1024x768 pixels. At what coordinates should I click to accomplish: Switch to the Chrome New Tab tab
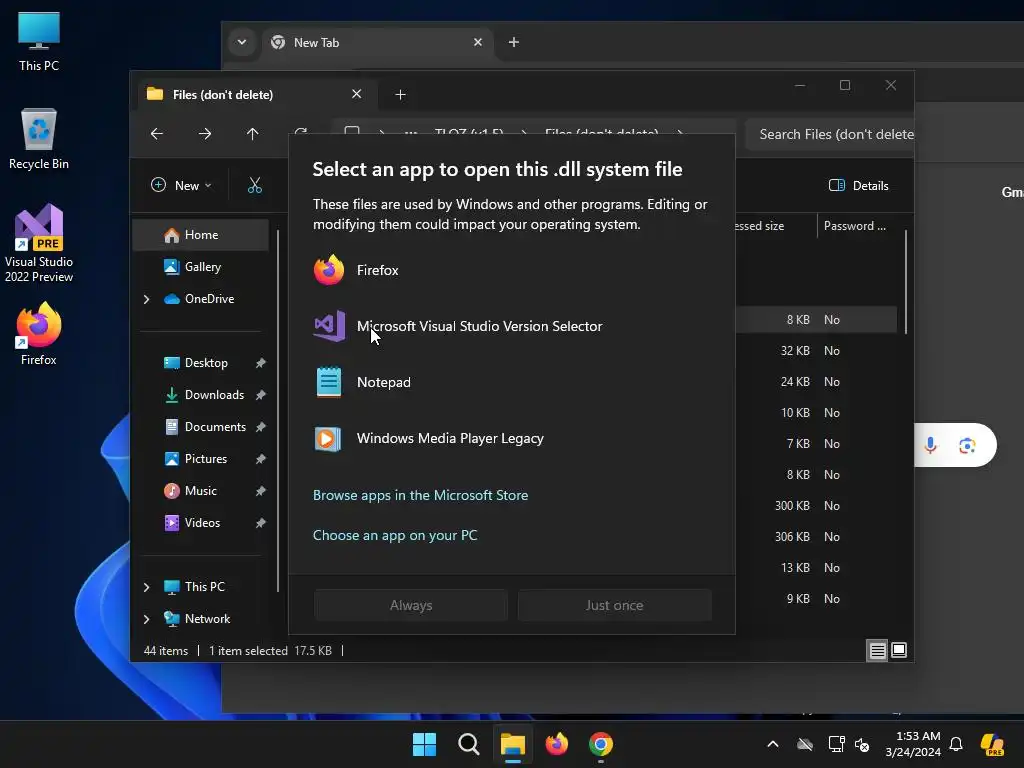click(377, 43)
